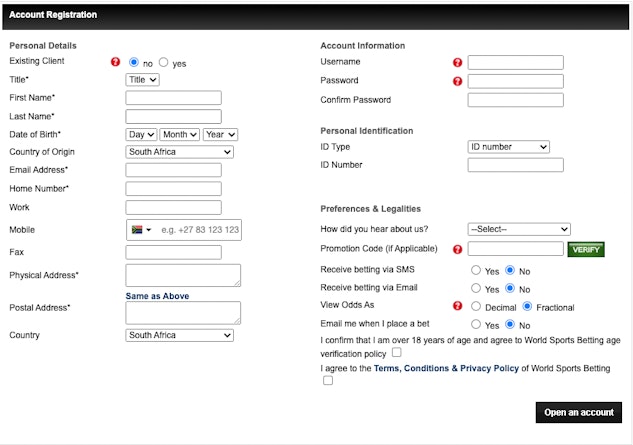Click the help icon beside View Odds As

point(457,306)
